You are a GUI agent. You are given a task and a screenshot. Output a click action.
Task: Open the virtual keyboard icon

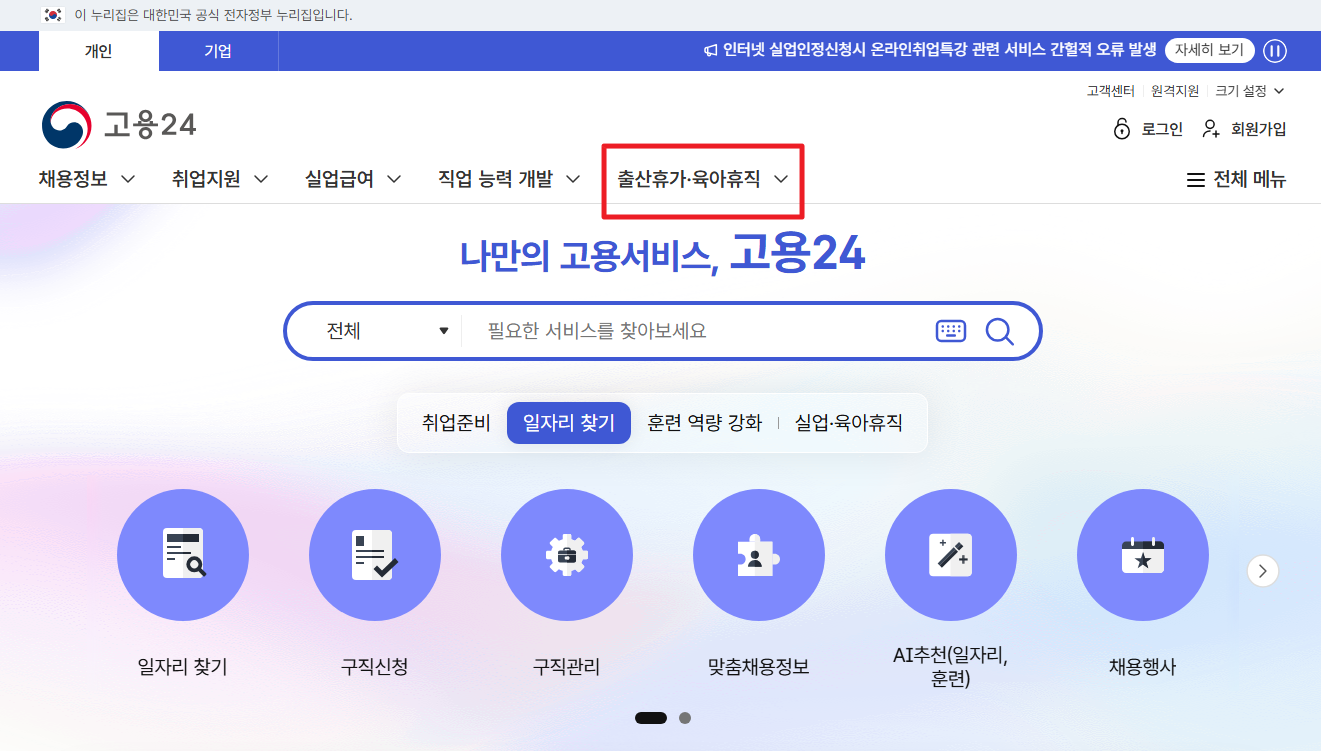pyautogui.click(x=951, y=331)
